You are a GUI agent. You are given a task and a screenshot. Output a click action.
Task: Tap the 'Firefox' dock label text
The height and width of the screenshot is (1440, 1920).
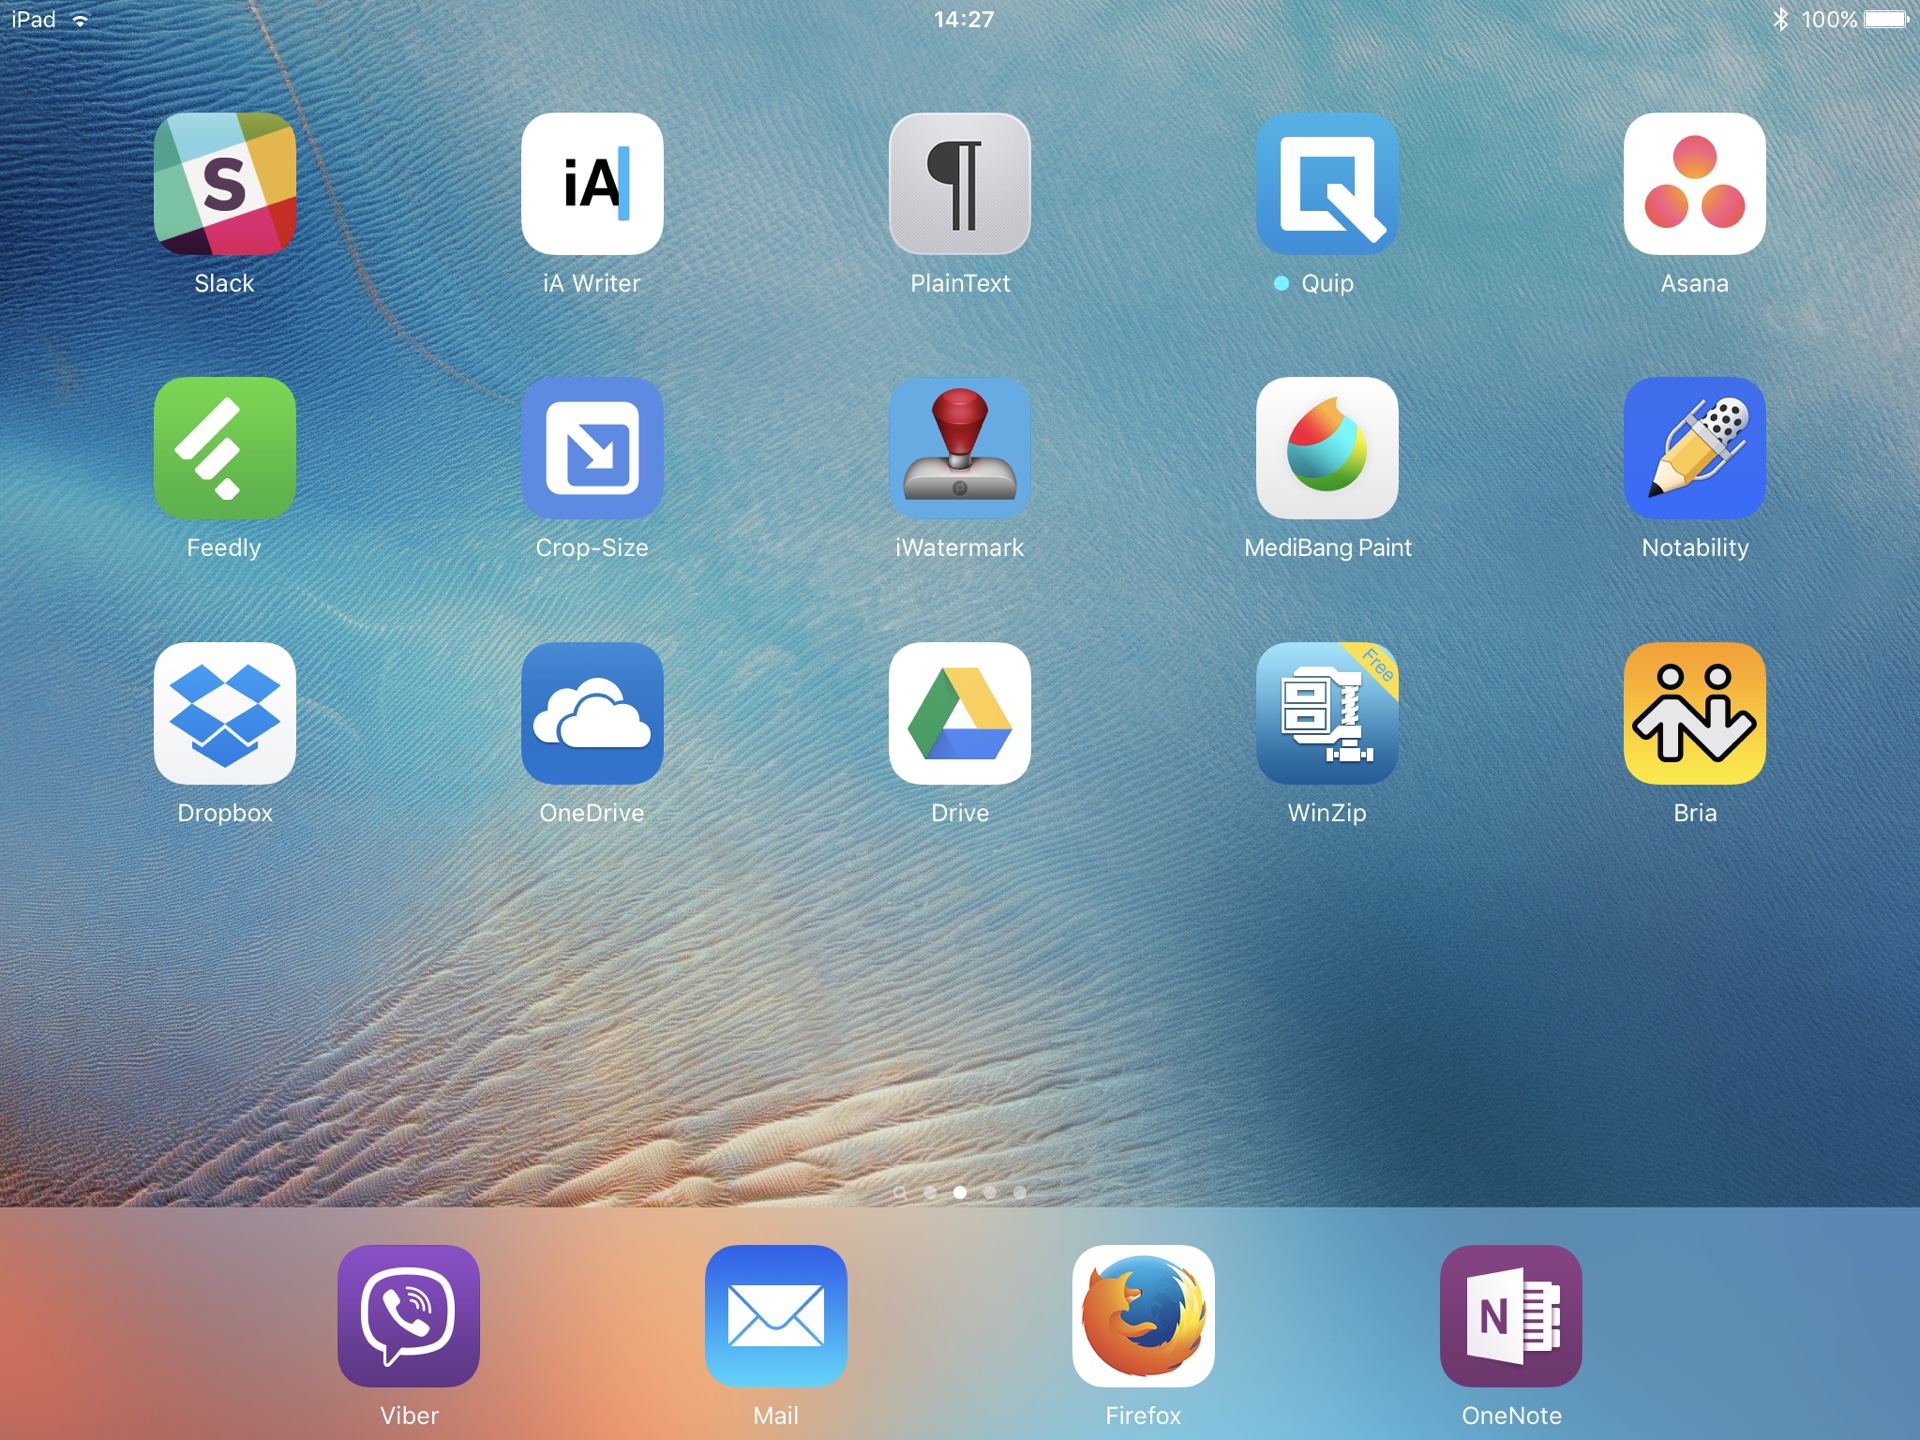(x=1143, y=1416)
